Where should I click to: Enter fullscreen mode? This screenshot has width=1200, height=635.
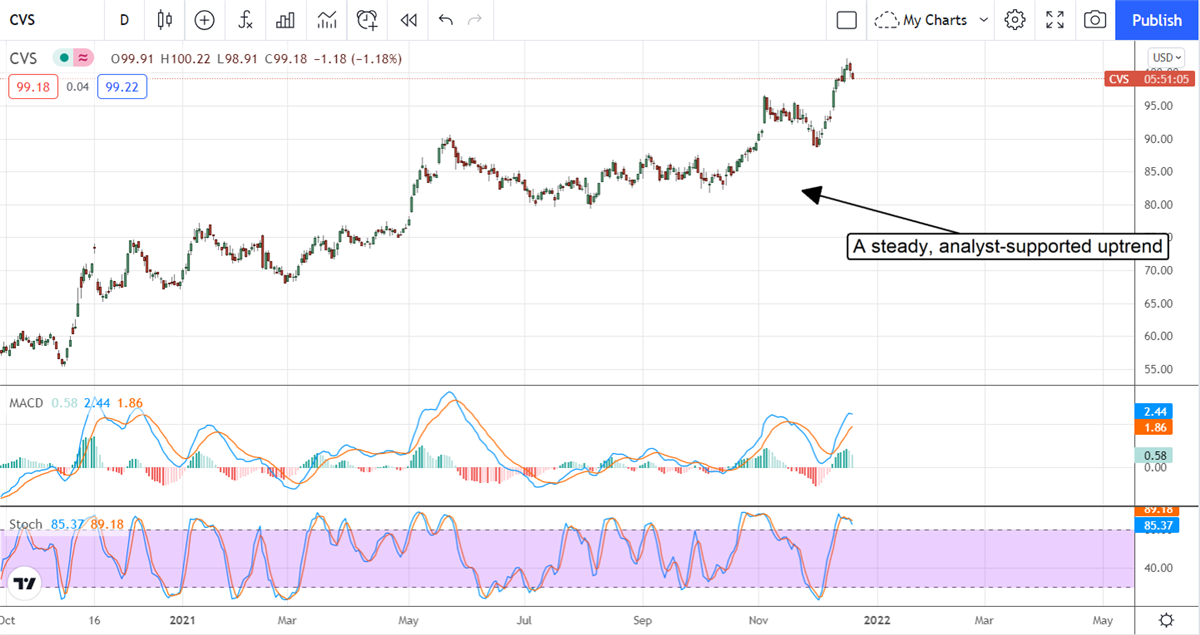(x=1055, y=20)
